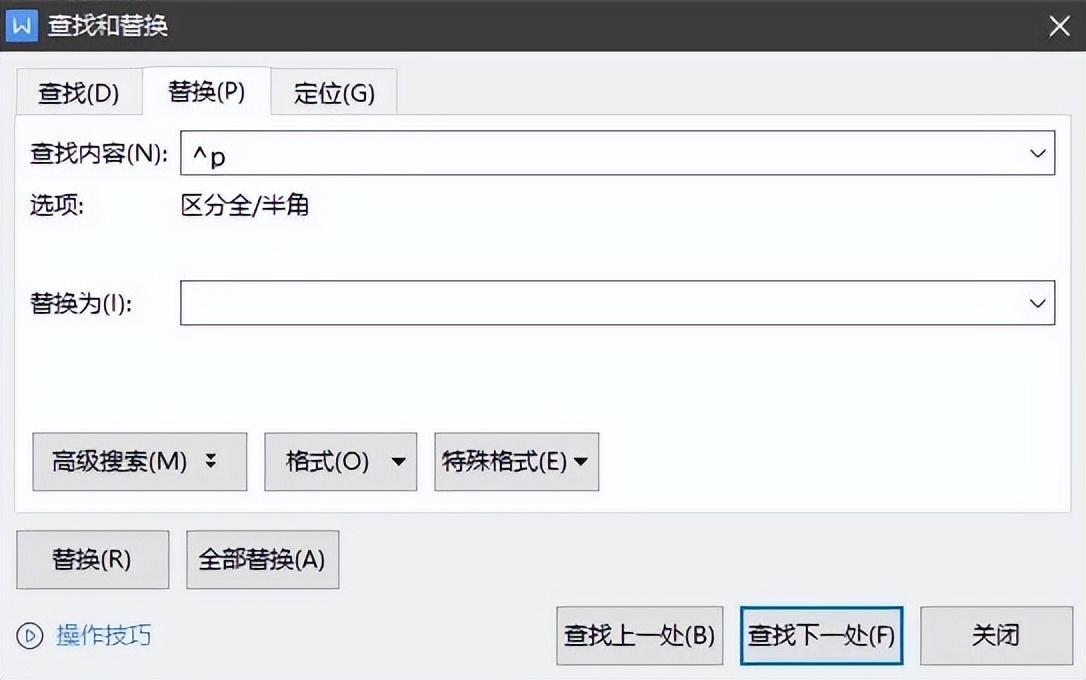This screenshot has height=680, width=1086.
Task: Click 查找下一处(F) to find next
Action: 821,635
